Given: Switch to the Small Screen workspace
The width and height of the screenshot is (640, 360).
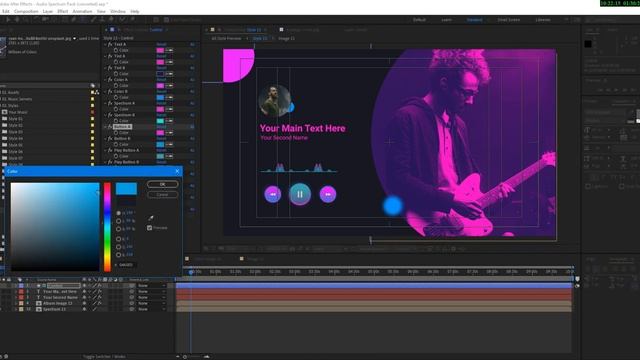Looking at the screenshot, I should [509, 20].
